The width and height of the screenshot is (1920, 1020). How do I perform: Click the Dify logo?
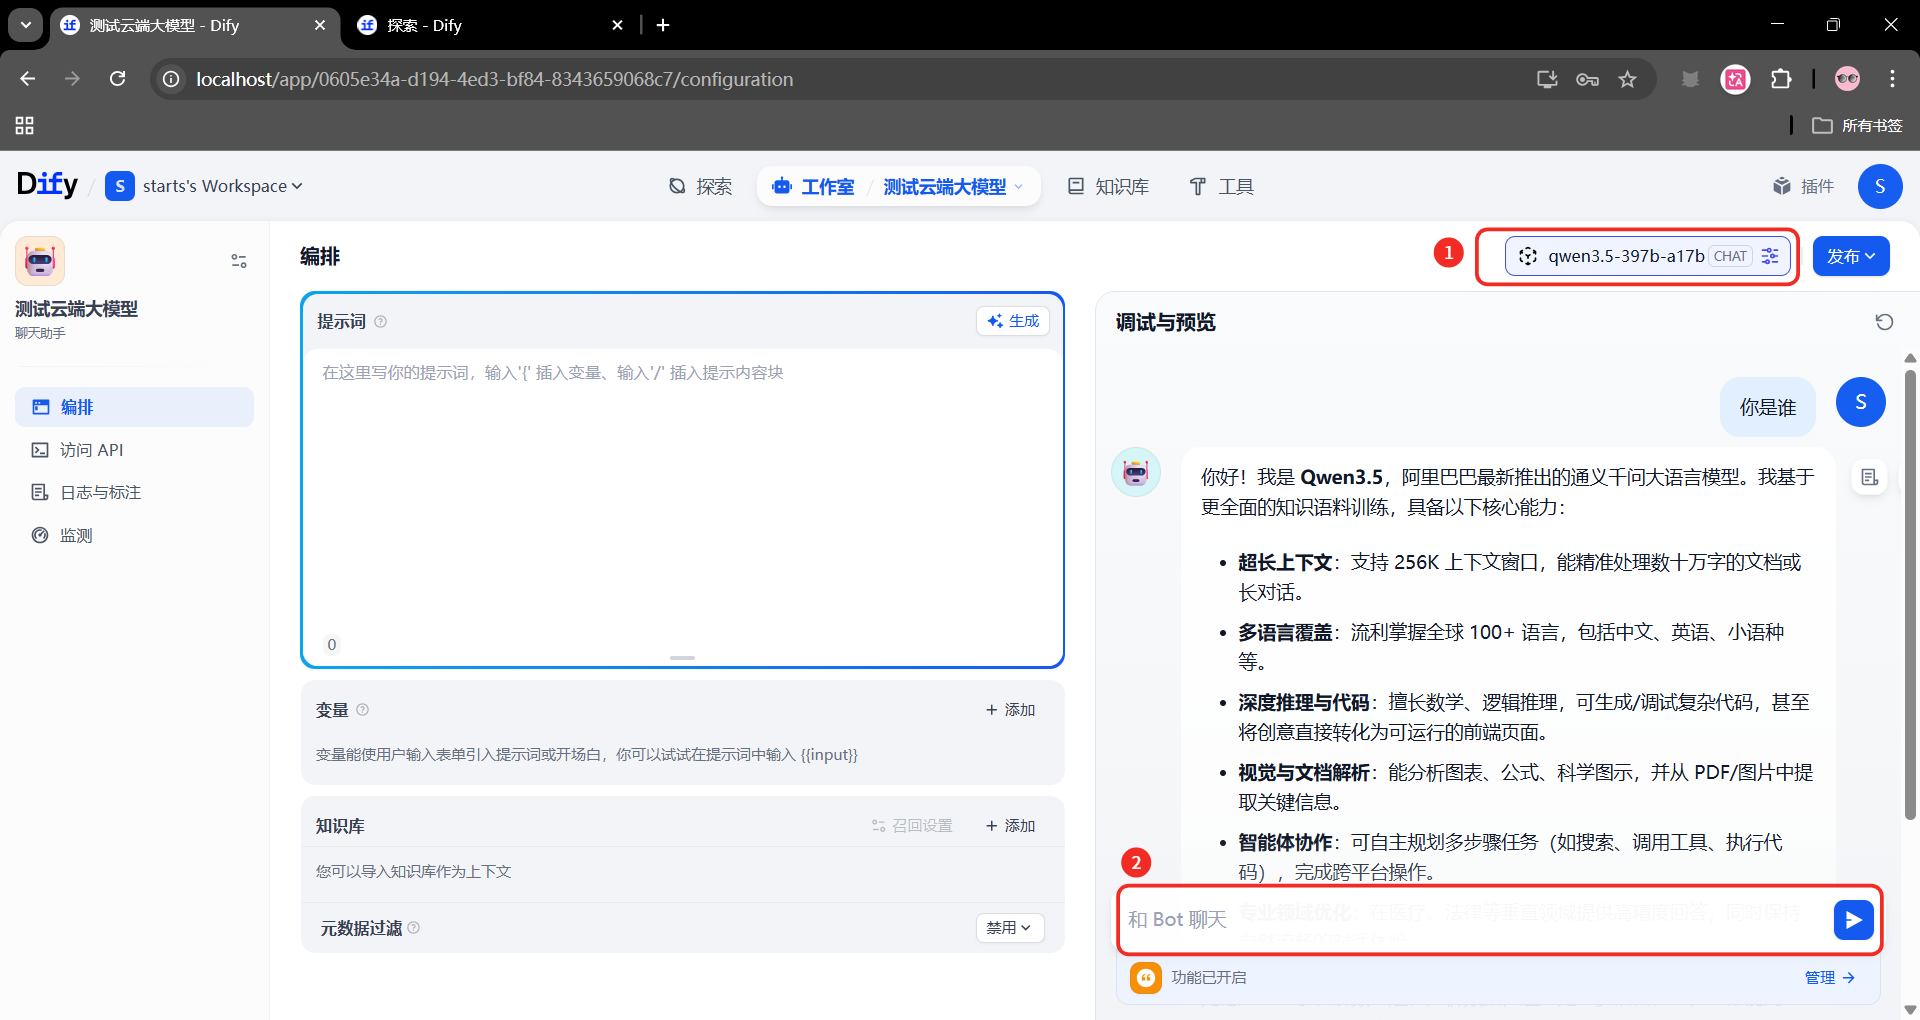[47, 185]
